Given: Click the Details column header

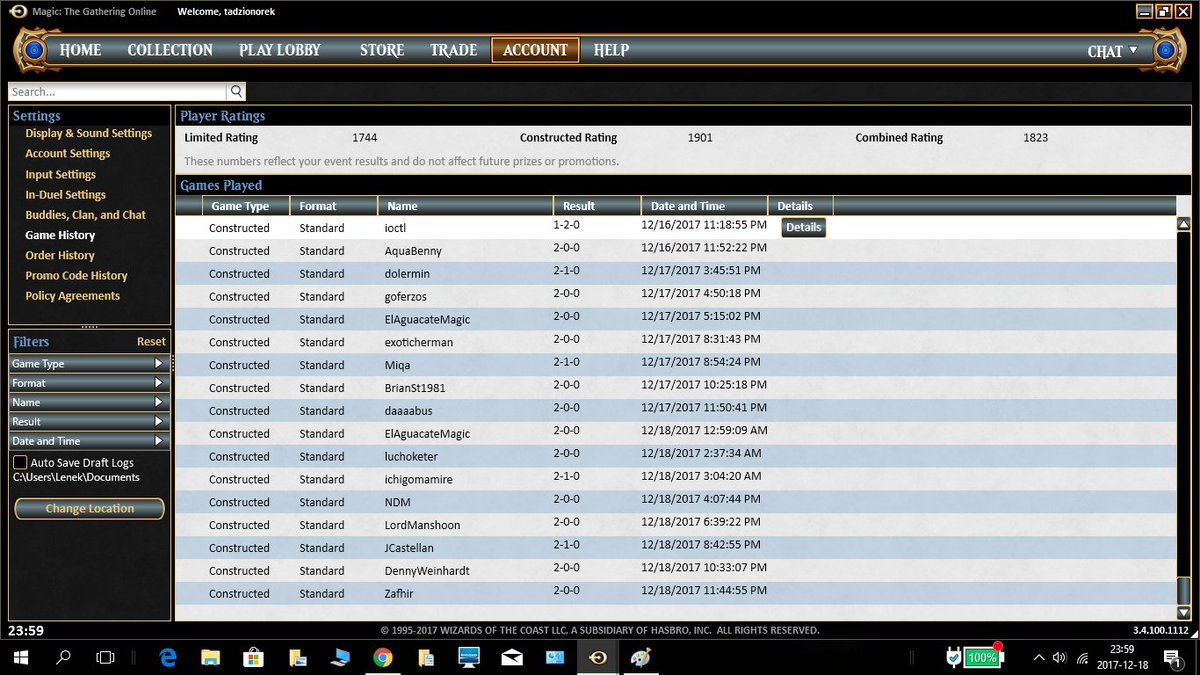Looking at the screenshot, I should [800, 206].
